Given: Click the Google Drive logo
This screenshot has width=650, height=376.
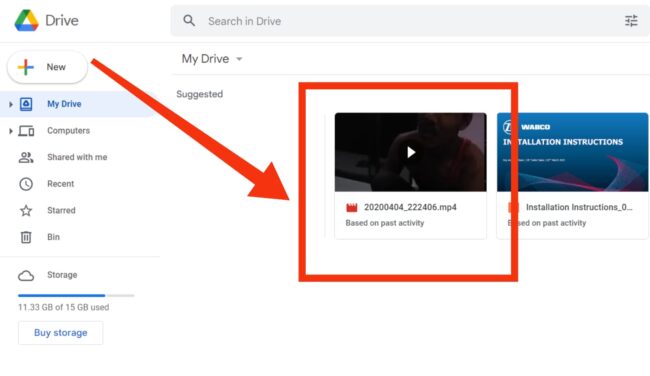Looking at the screenshot, I should 27,20.
